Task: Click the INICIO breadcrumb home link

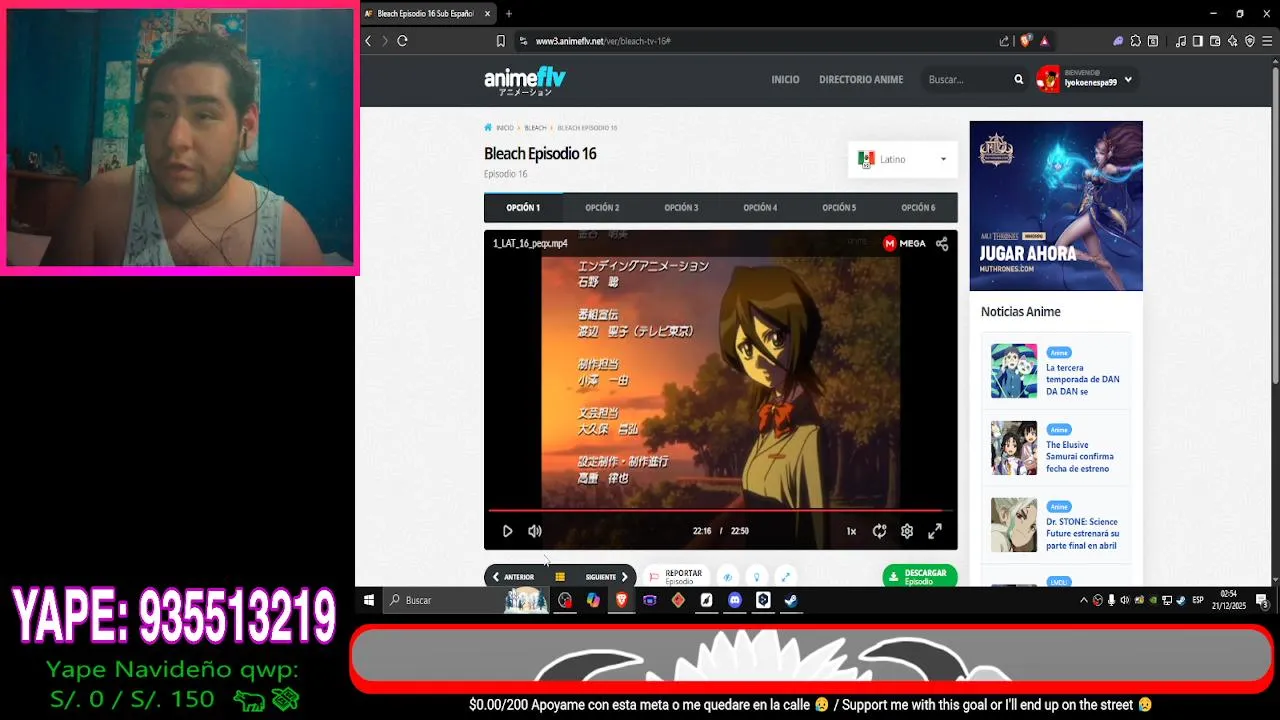Action: [499, 128]
